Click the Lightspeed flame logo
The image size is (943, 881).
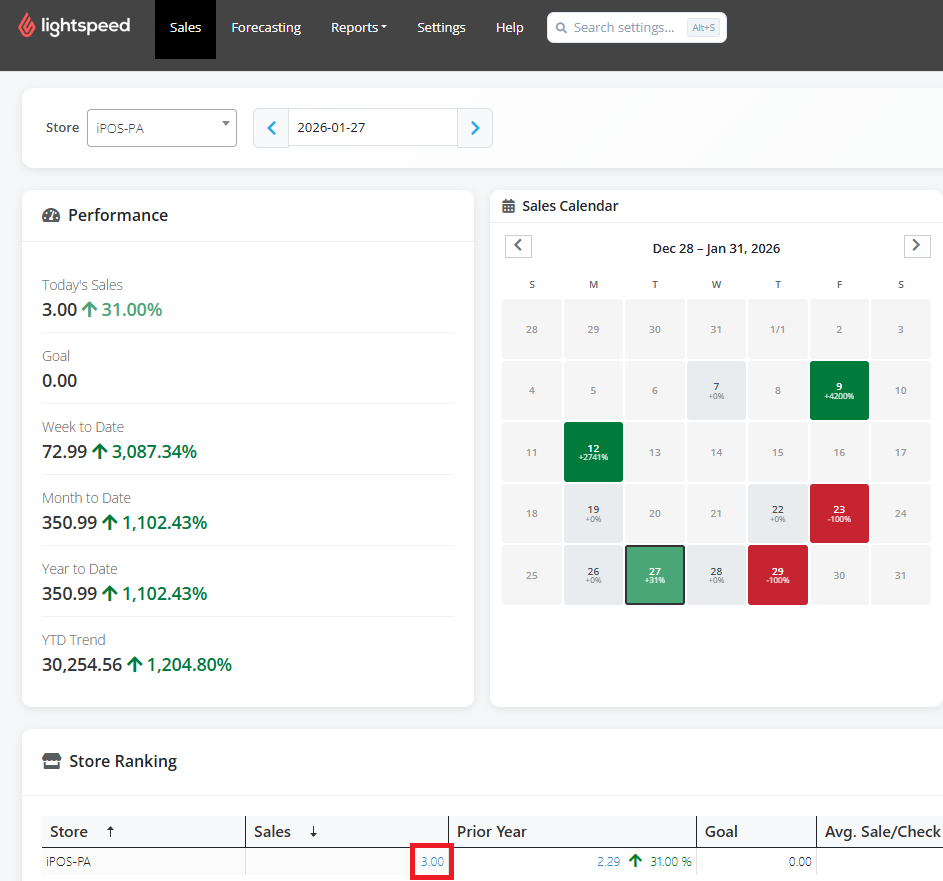pos(26,26)
